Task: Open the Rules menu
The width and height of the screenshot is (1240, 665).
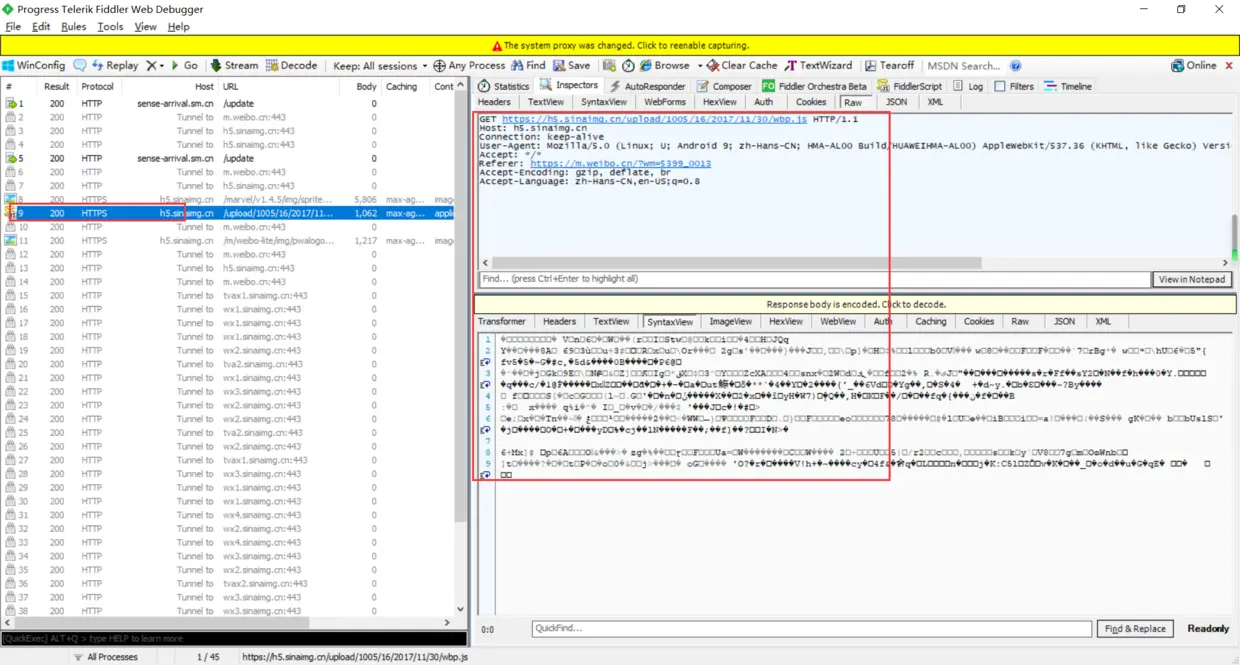Action: (74, 27)
